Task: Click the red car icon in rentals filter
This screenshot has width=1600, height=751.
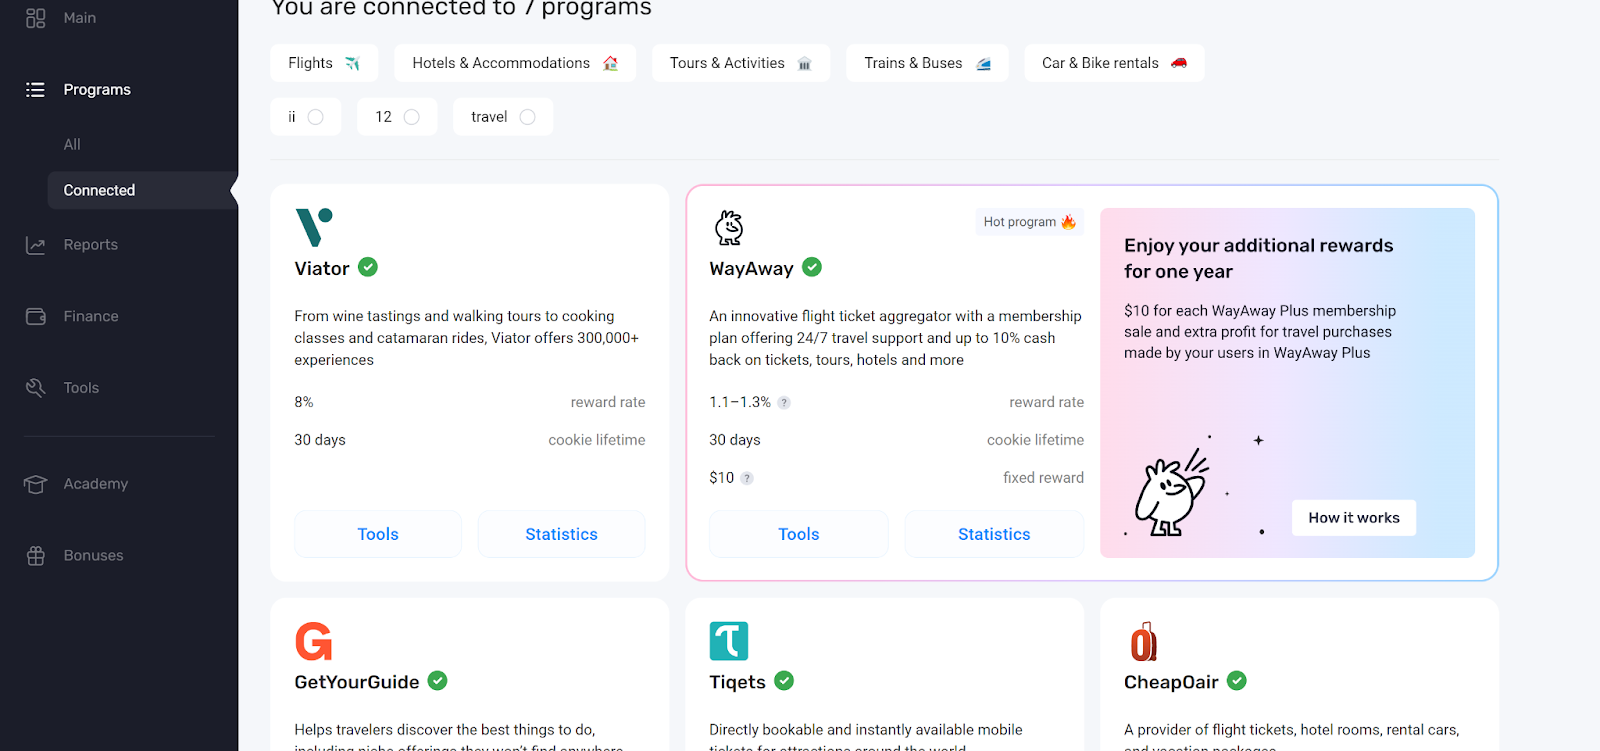Action: click(x=1179, y=63)
